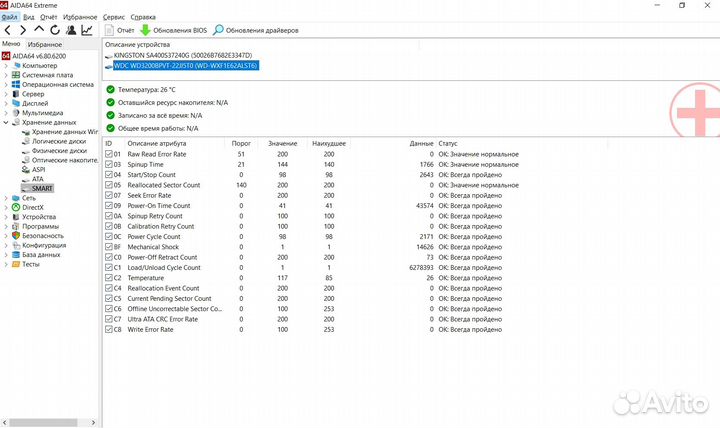This screenshot has width=720, height=428.
Task: Collapse the Хранение данных node arrow
Action: click(x=6, y=123)
